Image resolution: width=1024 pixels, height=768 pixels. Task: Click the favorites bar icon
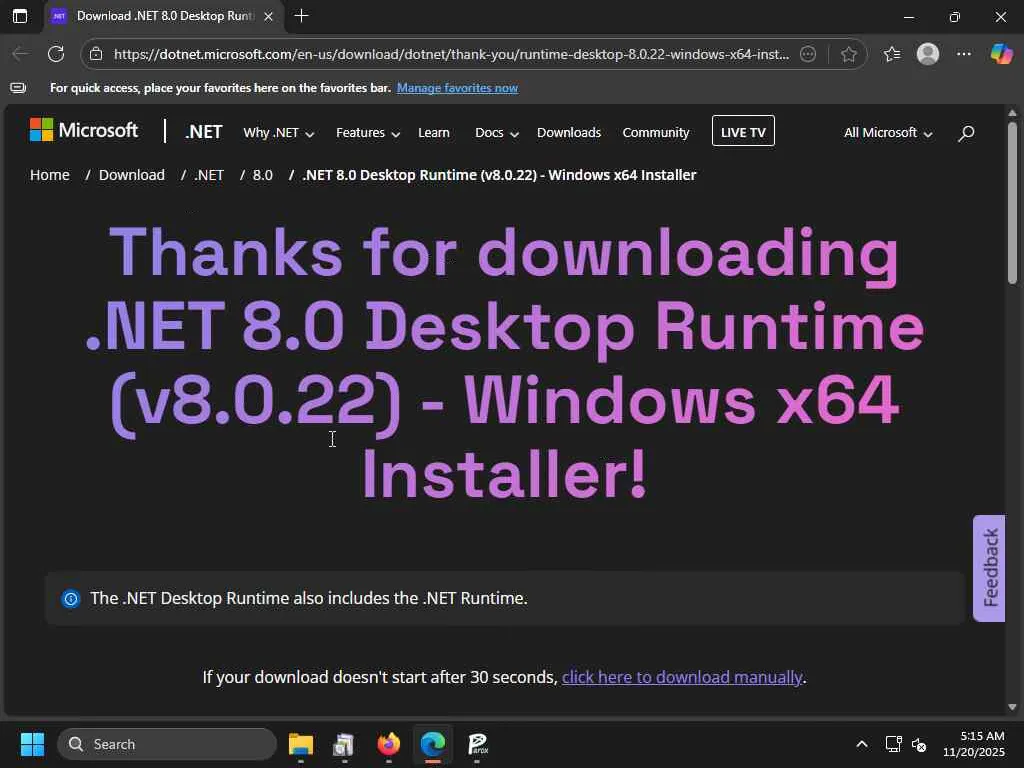pyautogui.click(x=18, y=88)
